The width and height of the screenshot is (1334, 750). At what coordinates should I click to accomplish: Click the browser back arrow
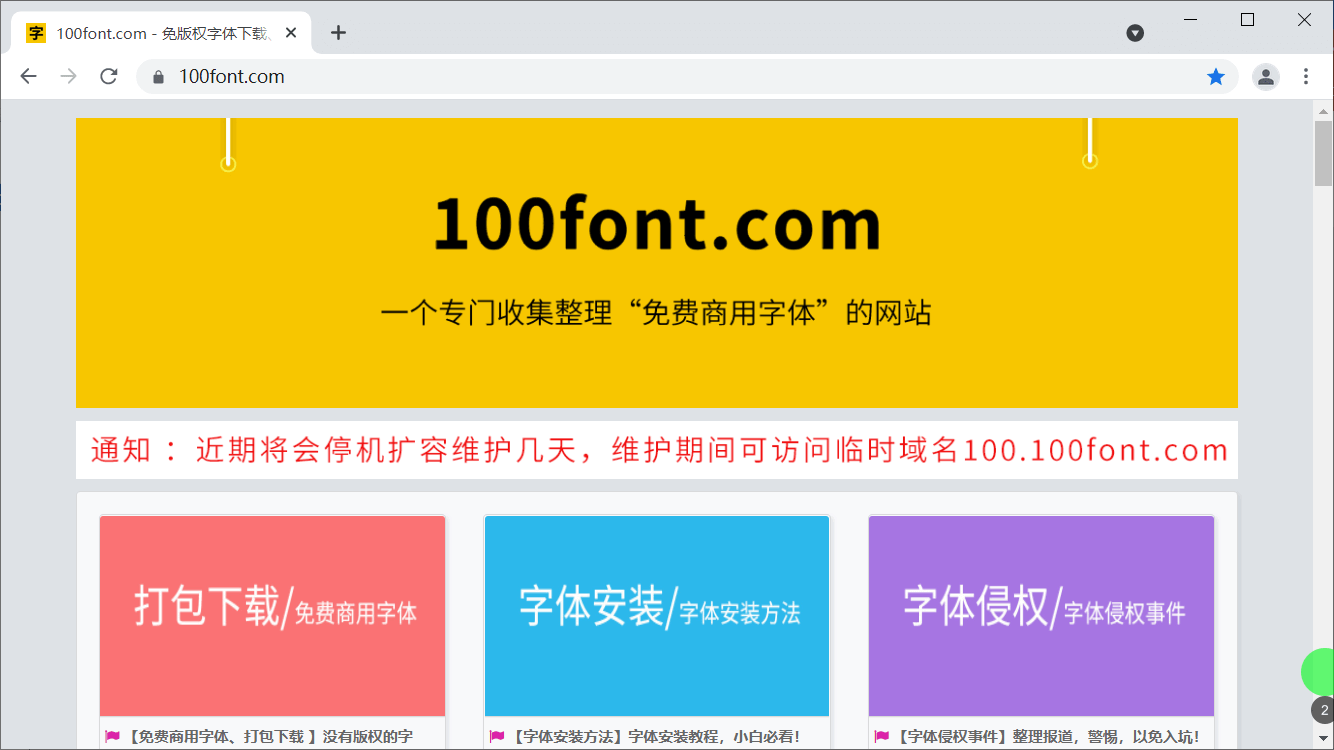[x=28, y=77]
